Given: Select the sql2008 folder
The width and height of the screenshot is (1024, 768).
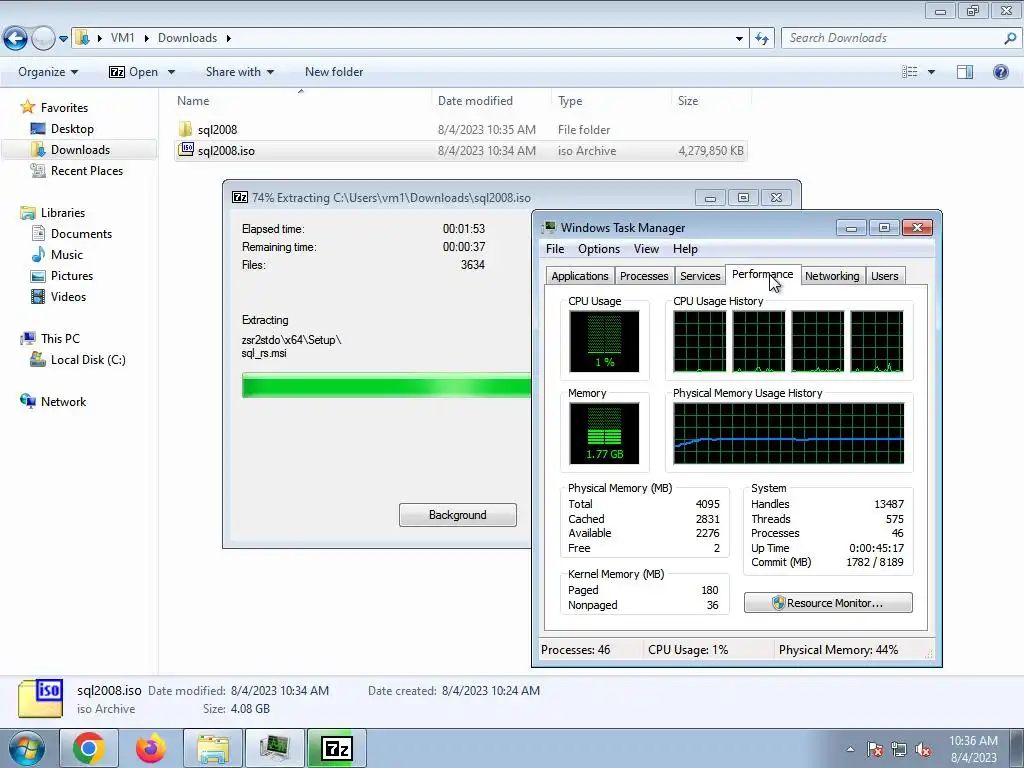Looking at the screenshot, I should click(x=217, y=129).
